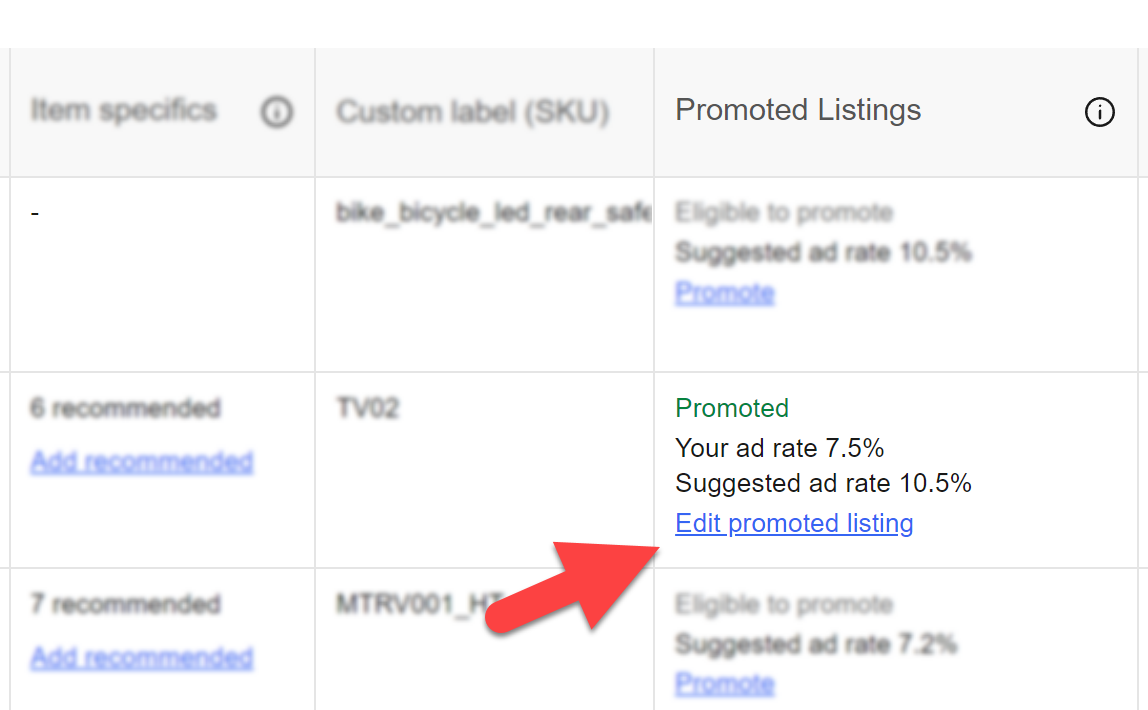Select the Custom label (SKU) column header
Image resolution: width=1148 pixels, height=710 pixels.
coord(473,112)
